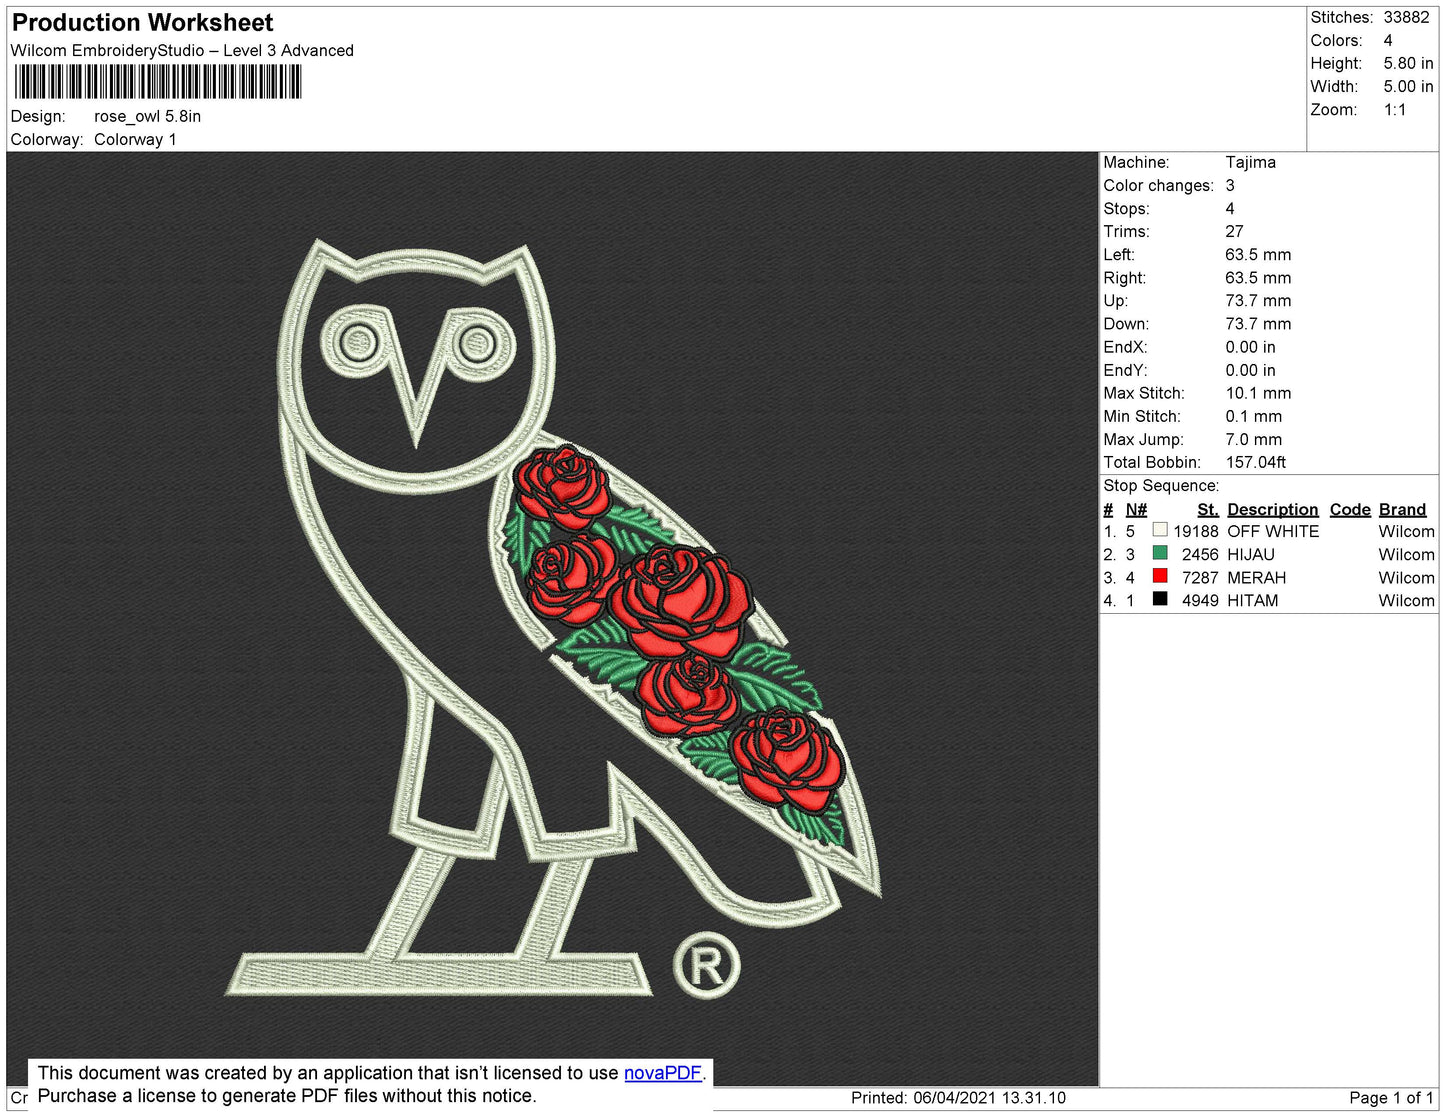This screenshot has height=1117, width=1445.
Task: Click the 'Code' column header
Action: pos(1350,510)
